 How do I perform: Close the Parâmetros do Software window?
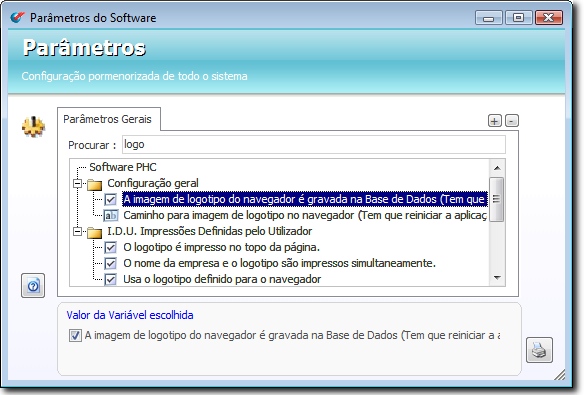click(549, 18)
